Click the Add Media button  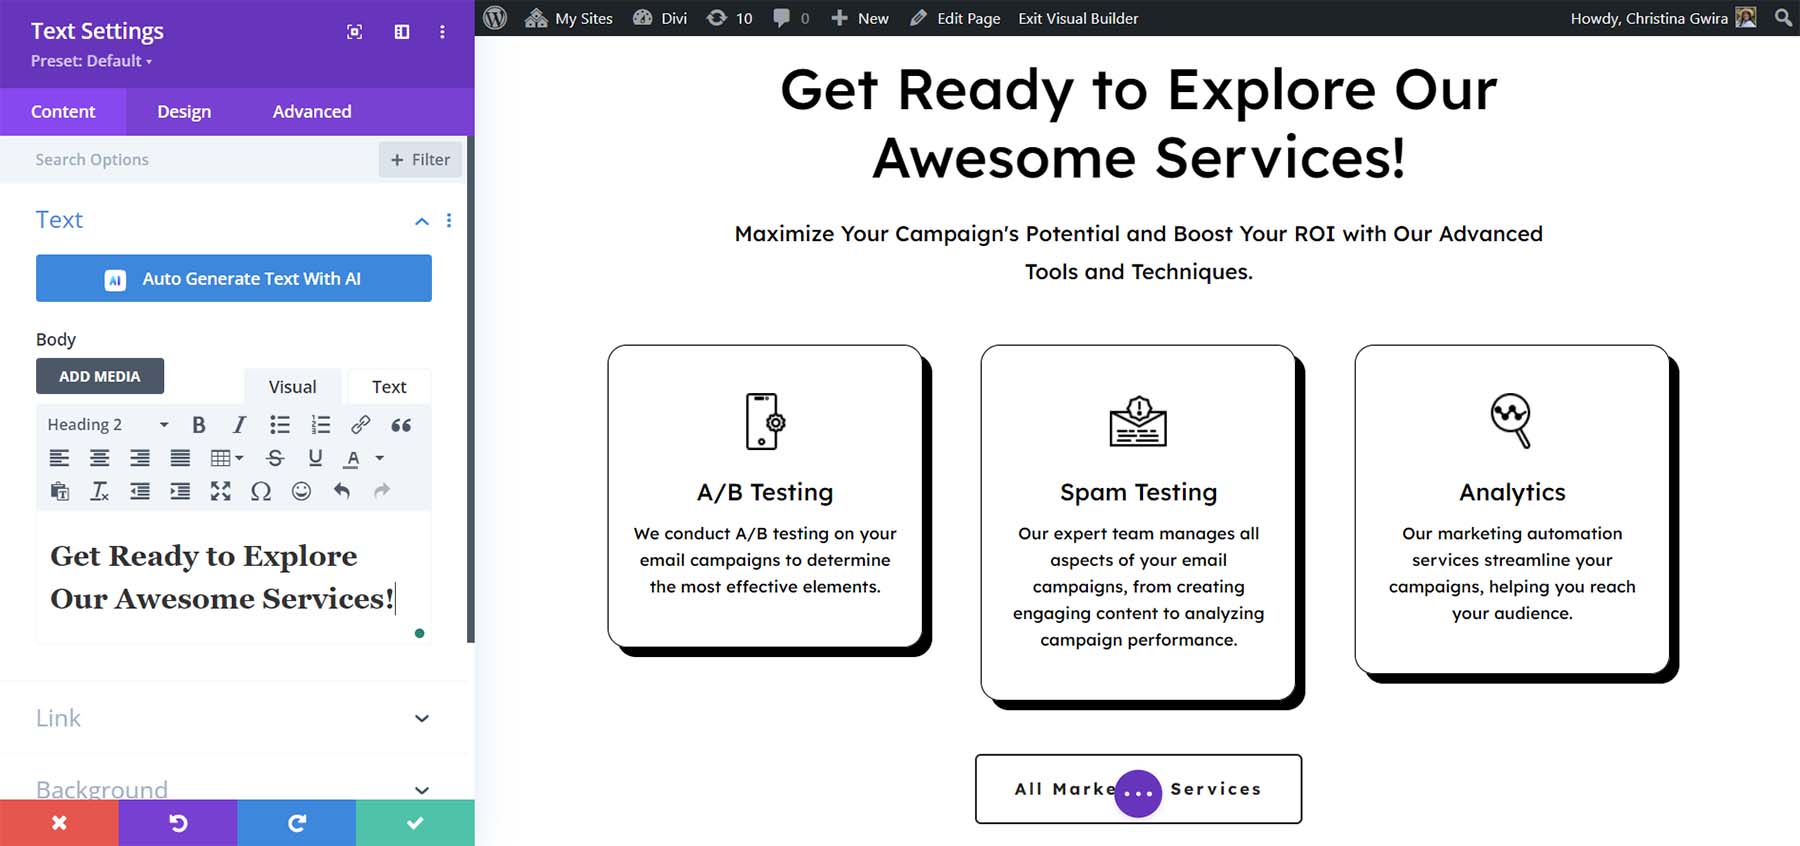click(100, 376)
